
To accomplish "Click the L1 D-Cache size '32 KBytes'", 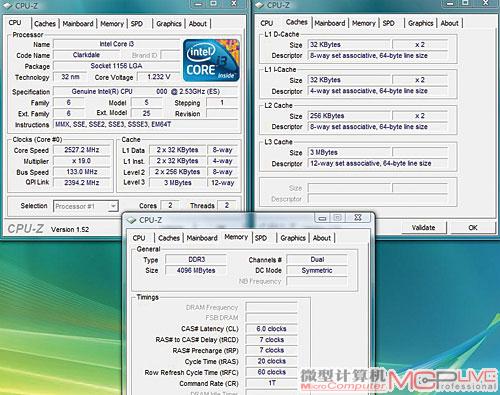I will (x=349, y=44).
